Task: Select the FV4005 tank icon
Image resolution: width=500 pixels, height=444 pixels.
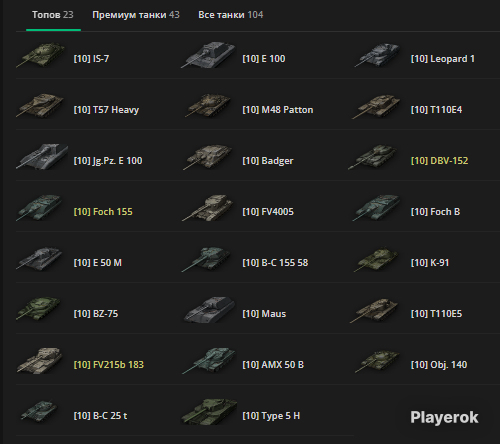Action: coord(207,208)
